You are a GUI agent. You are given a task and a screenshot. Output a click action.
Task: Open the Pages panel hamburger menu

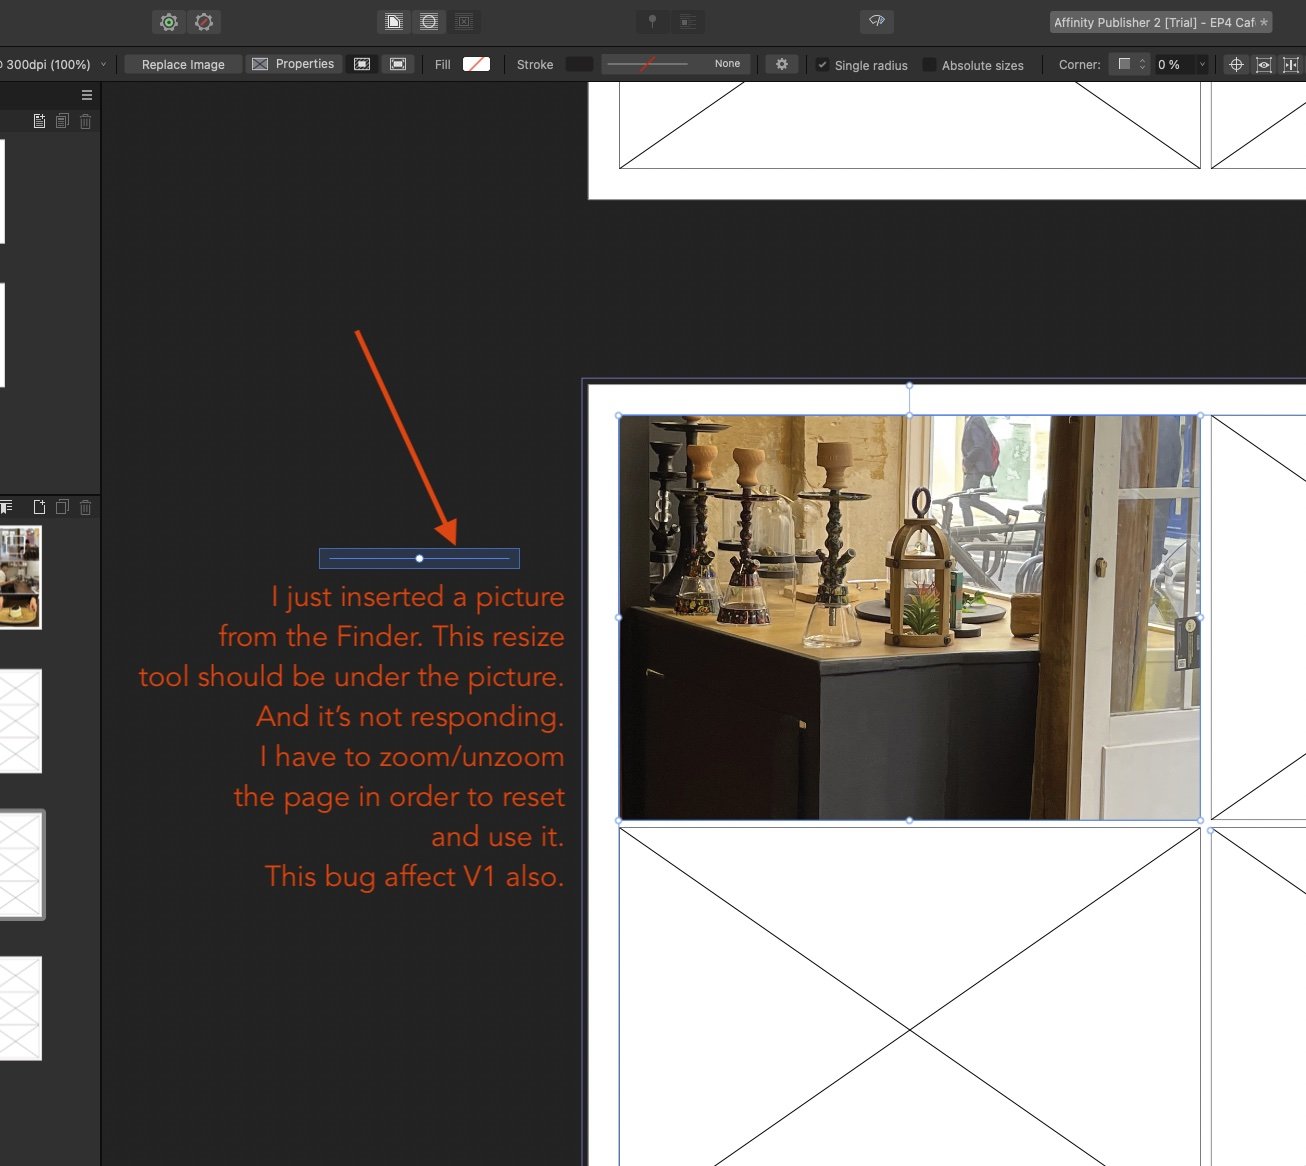86,94
